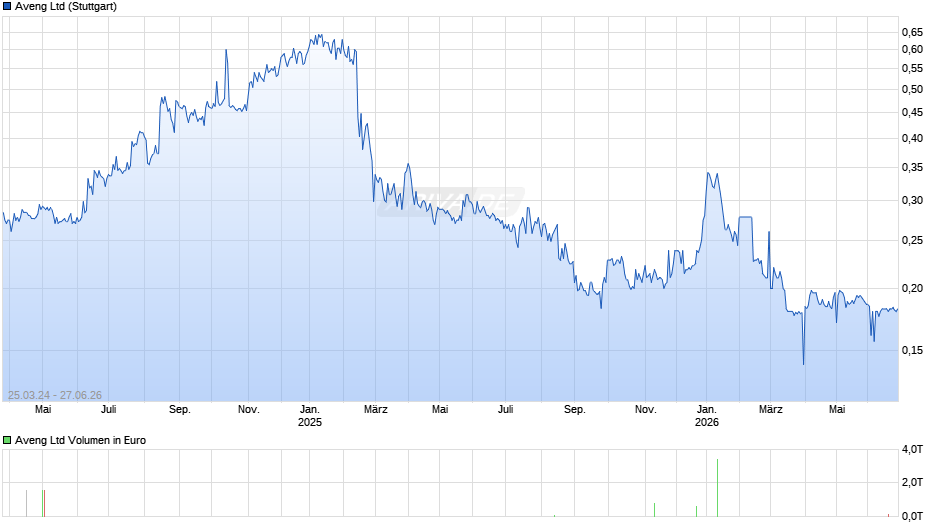Click the 2,0T volume axis label
The image size is (940, 526).
pyautogui.click(x=912, y=483)
